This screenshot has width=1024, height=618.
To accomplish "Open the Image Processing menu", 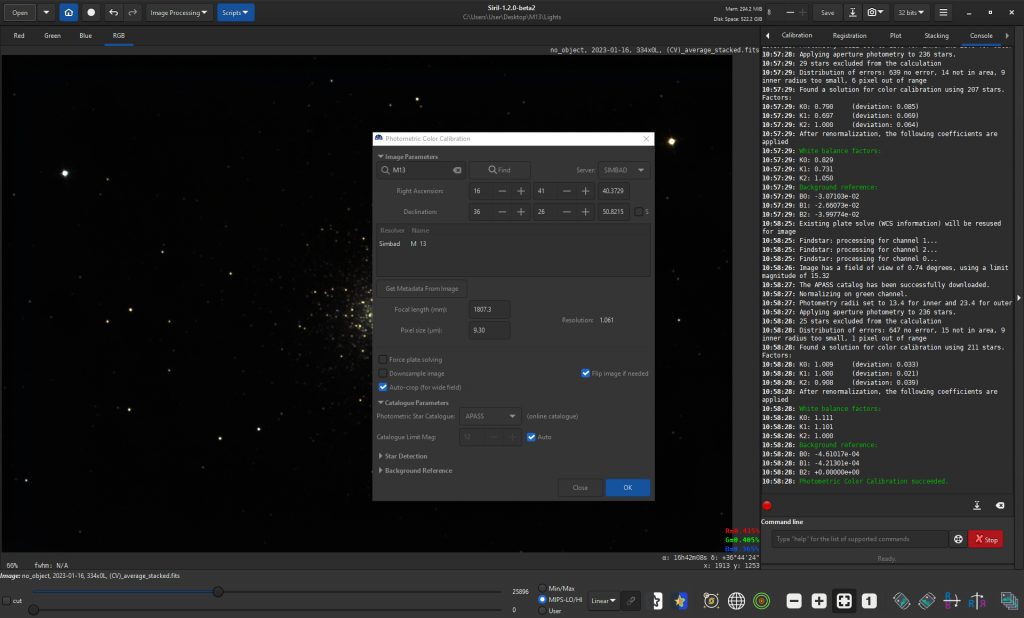I will (x=179, y=13).
